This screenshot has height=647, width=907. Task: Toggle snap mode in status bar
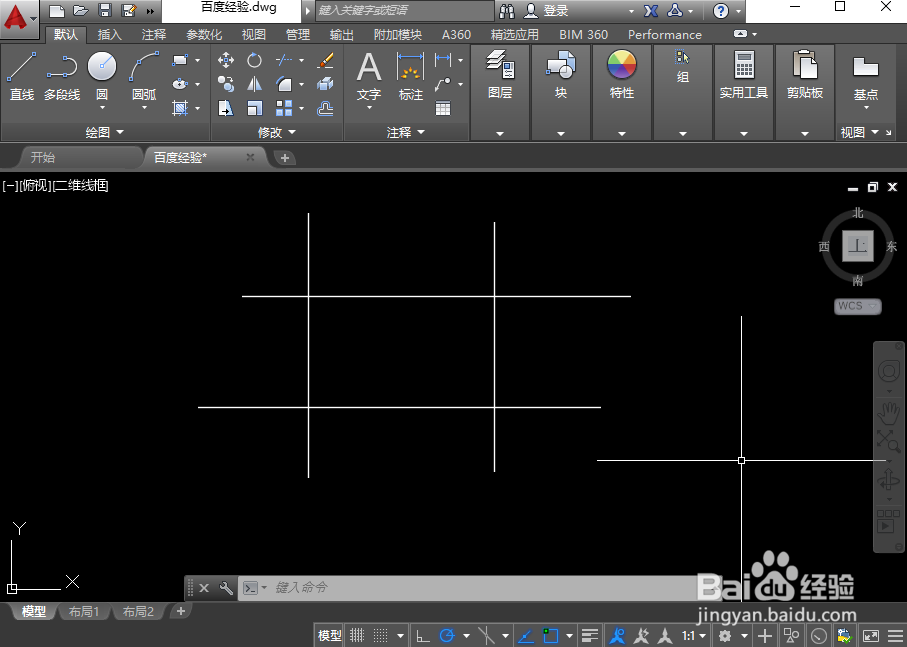coord(381,636)
